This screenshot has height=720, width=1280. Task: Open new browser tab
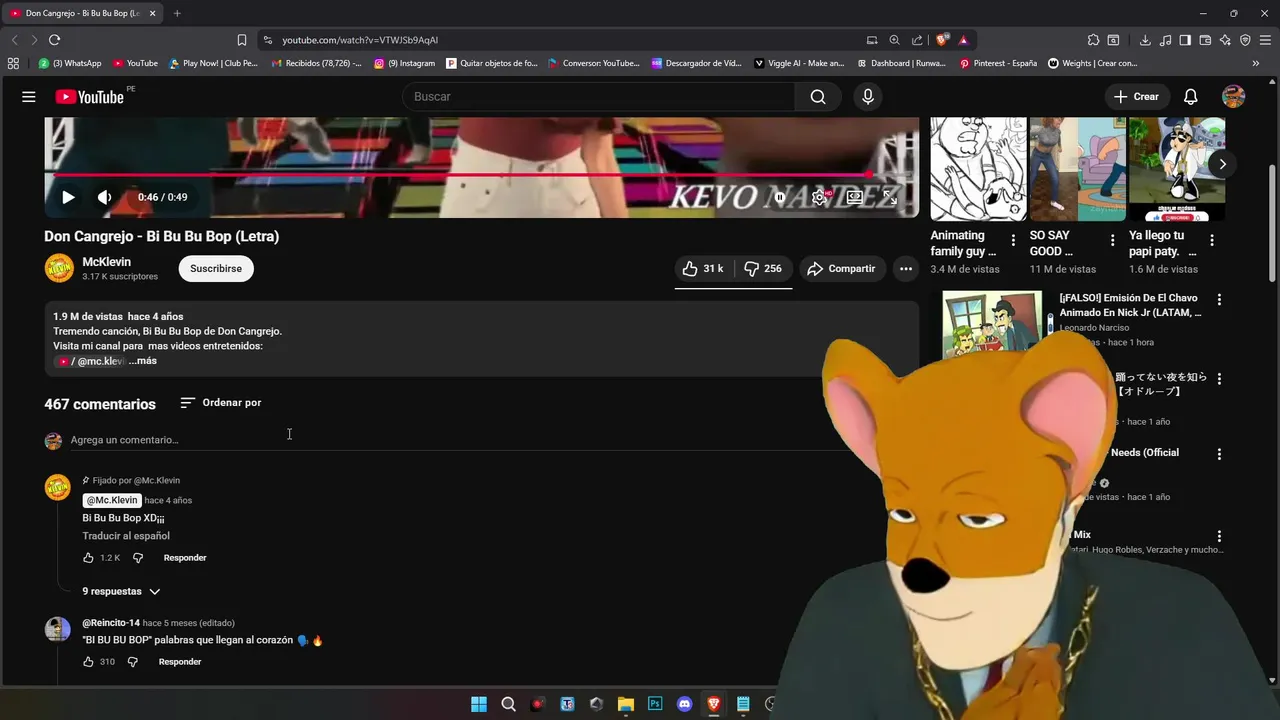[x=177, y=13]
